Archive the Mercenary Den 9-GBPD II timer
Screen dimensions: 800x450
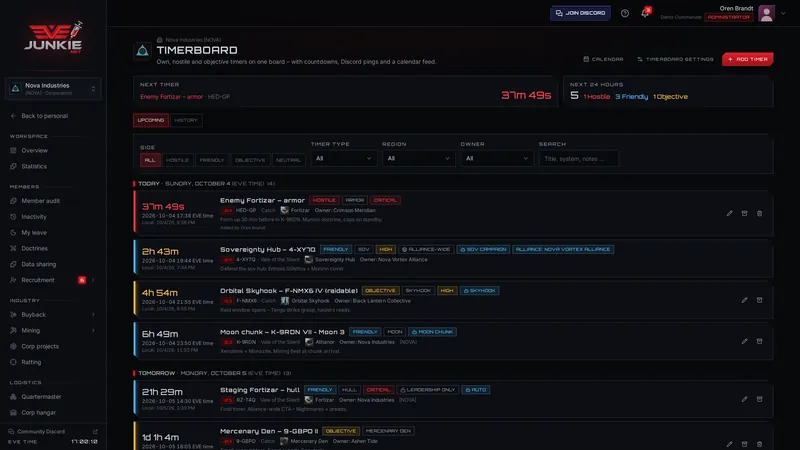[x=744, y=444]
